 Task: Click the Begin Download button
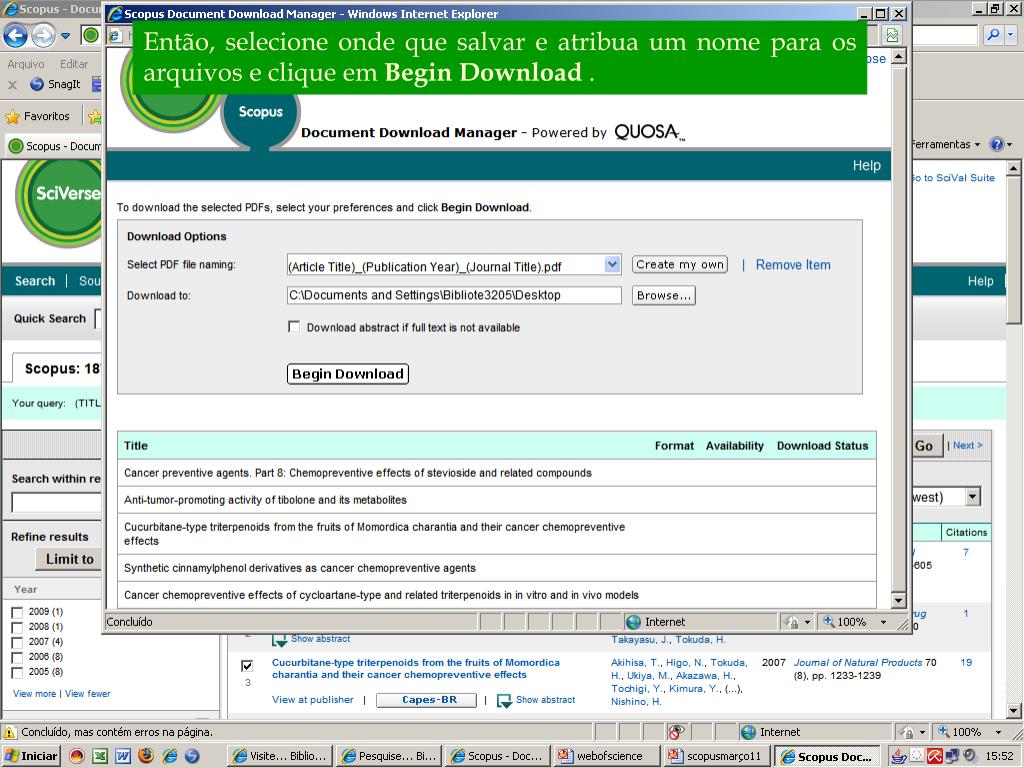[347, 374]
